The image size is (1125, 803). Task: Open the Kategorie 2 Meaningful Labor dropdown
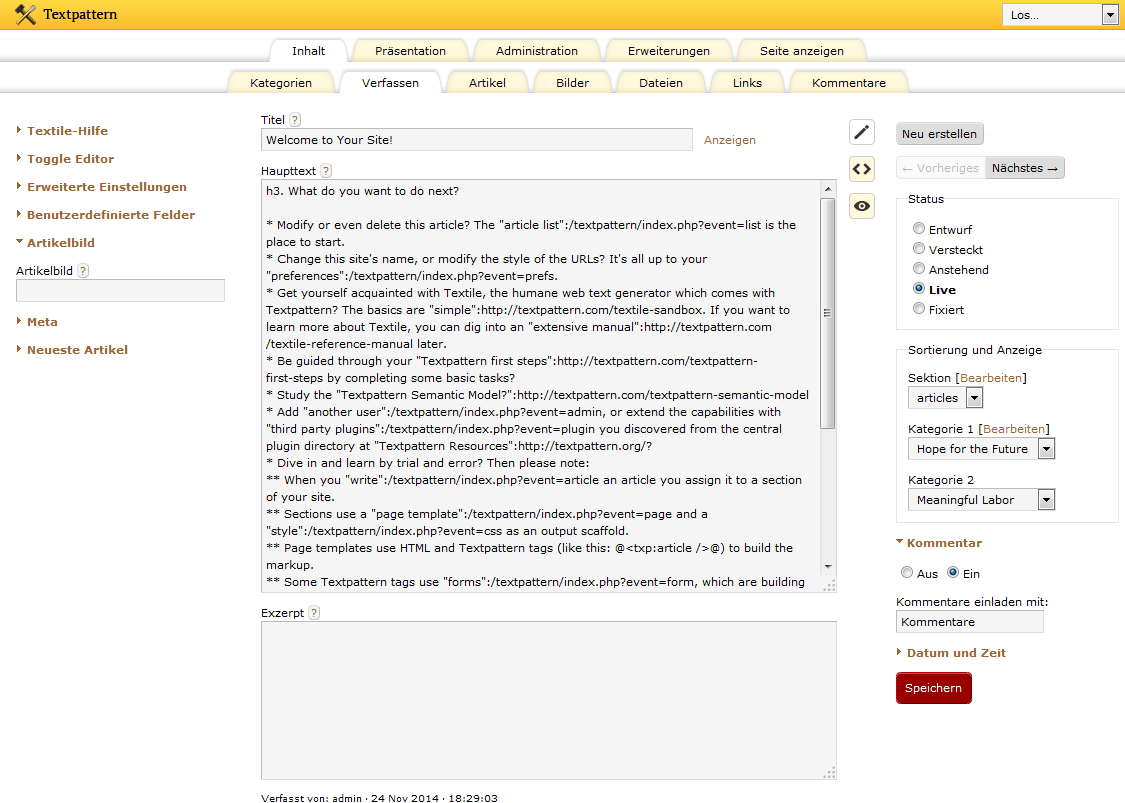[981, 499]
